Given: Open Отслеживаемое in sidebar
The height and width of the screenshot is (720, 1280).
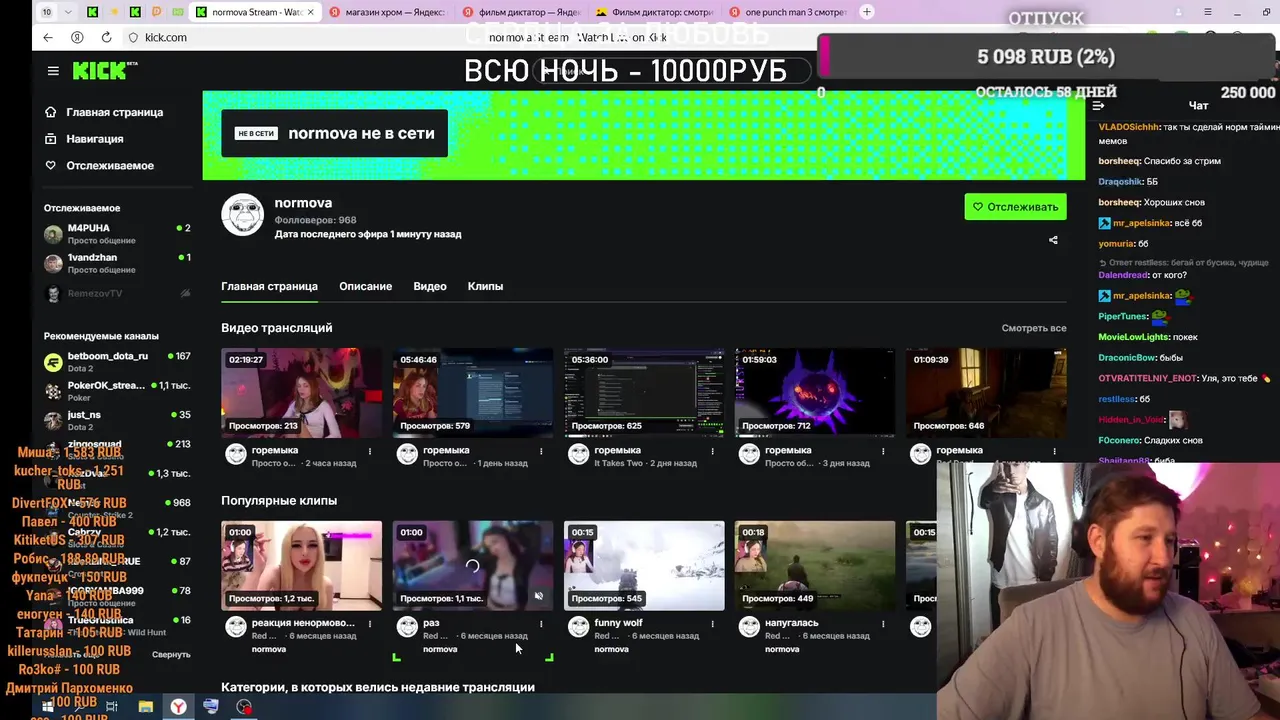Looking at the screenshot, I should [99, 165].
